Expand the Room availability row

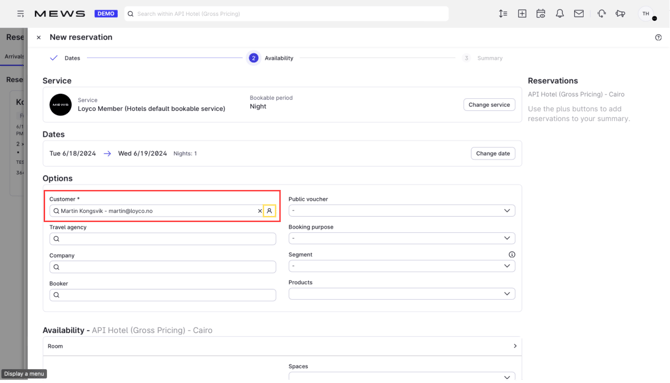(x=282, y=346)
